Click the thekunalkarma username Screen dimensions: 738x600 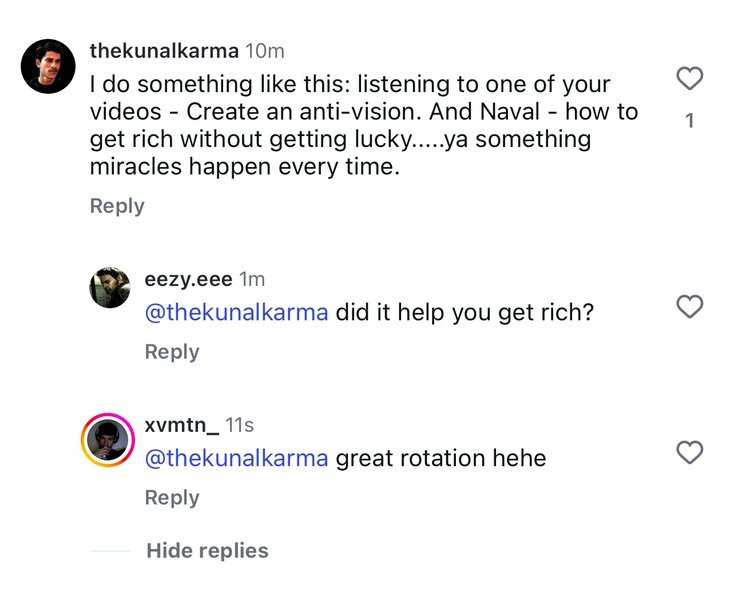pos(164,50)
